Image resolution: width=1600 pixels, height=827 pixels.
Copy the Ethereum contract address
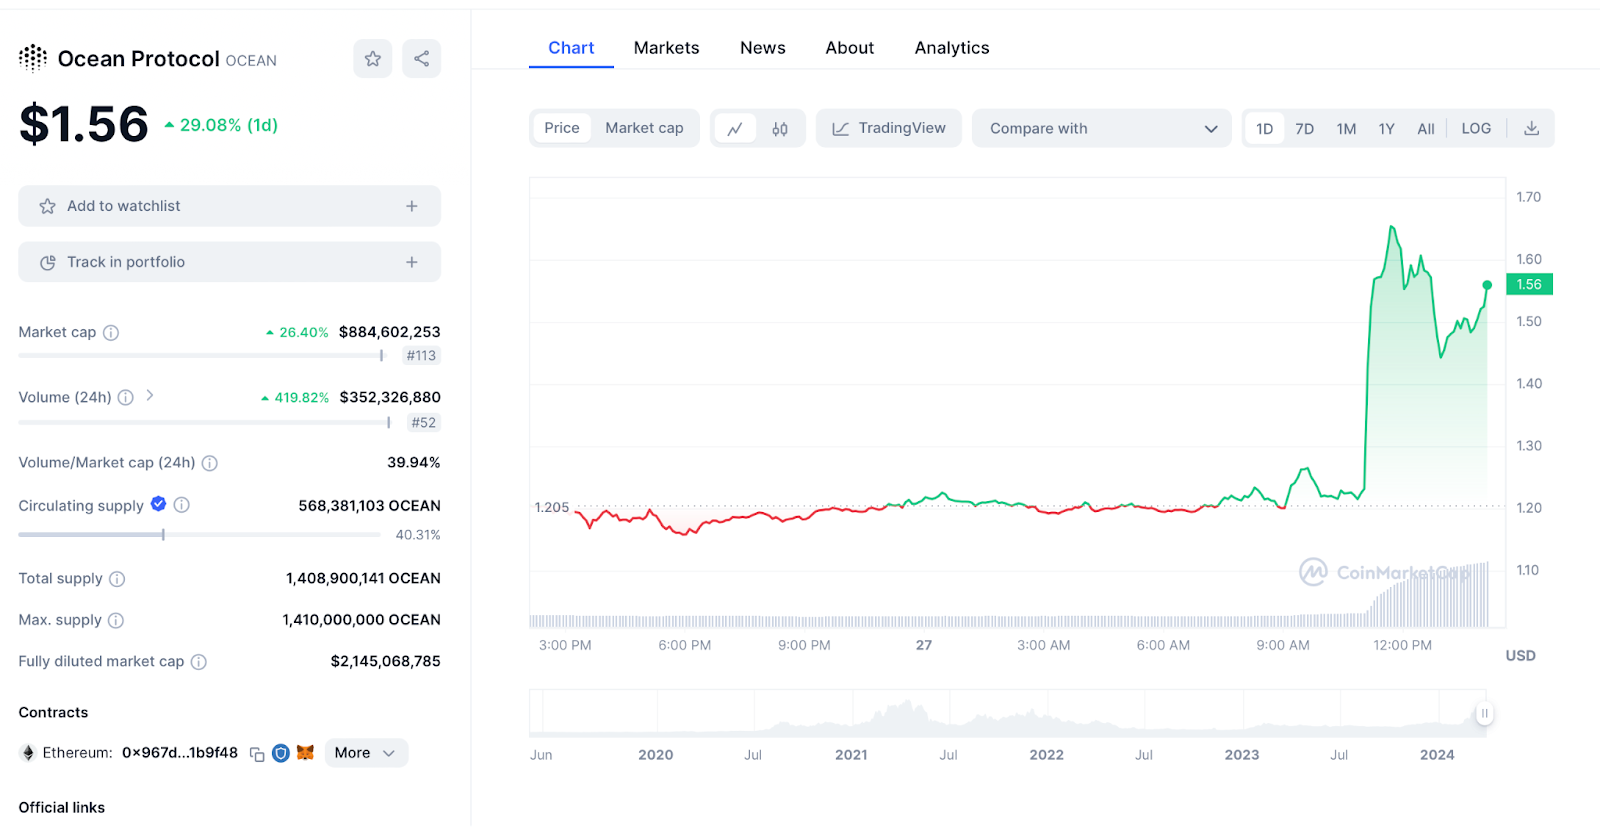(x=257, y=754)
